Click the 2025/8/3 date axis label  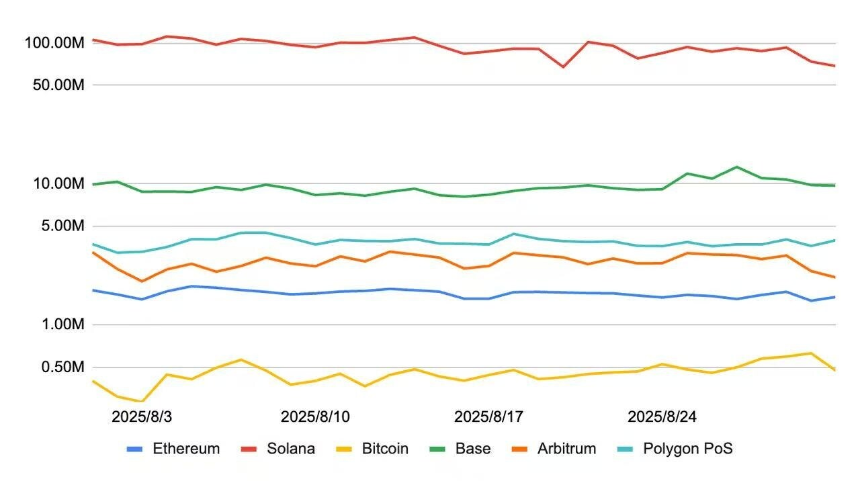click(142, 415)
